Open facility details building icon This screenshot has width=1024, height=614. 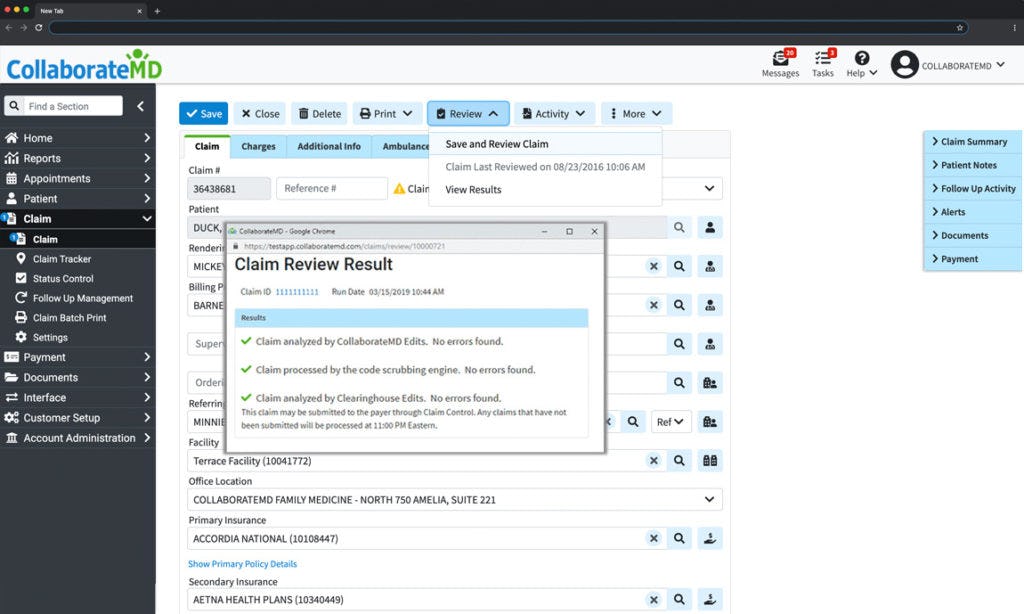(710, 460)
